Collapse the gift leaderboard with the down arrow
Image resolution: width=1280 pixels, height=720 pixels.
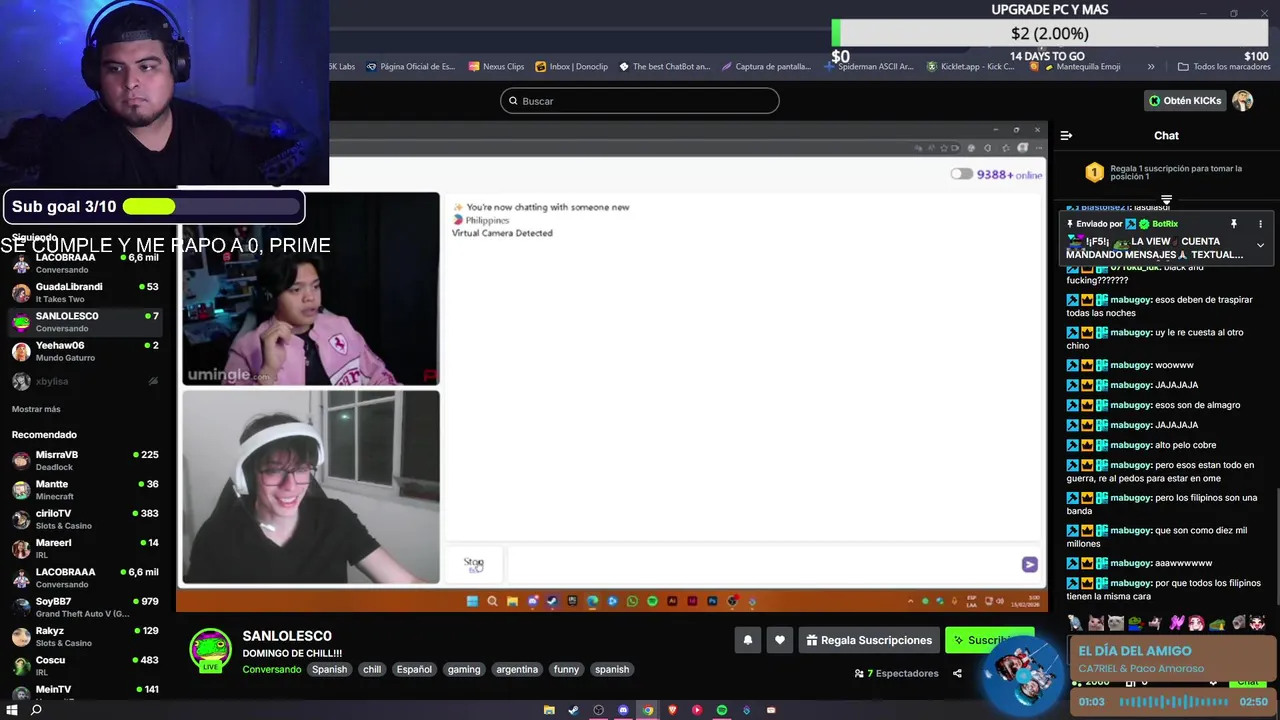[1166, 201]
